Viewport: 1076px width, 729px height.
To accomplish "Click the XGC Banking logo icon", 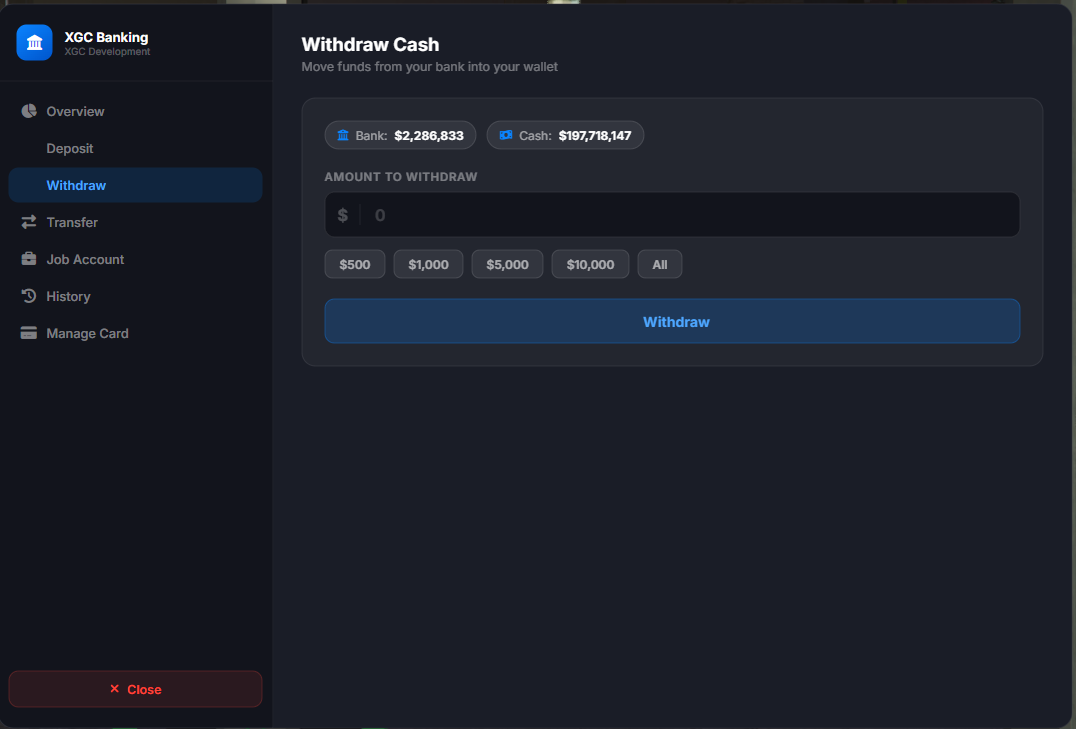I will pyautogui.click(x=34, y=43).
